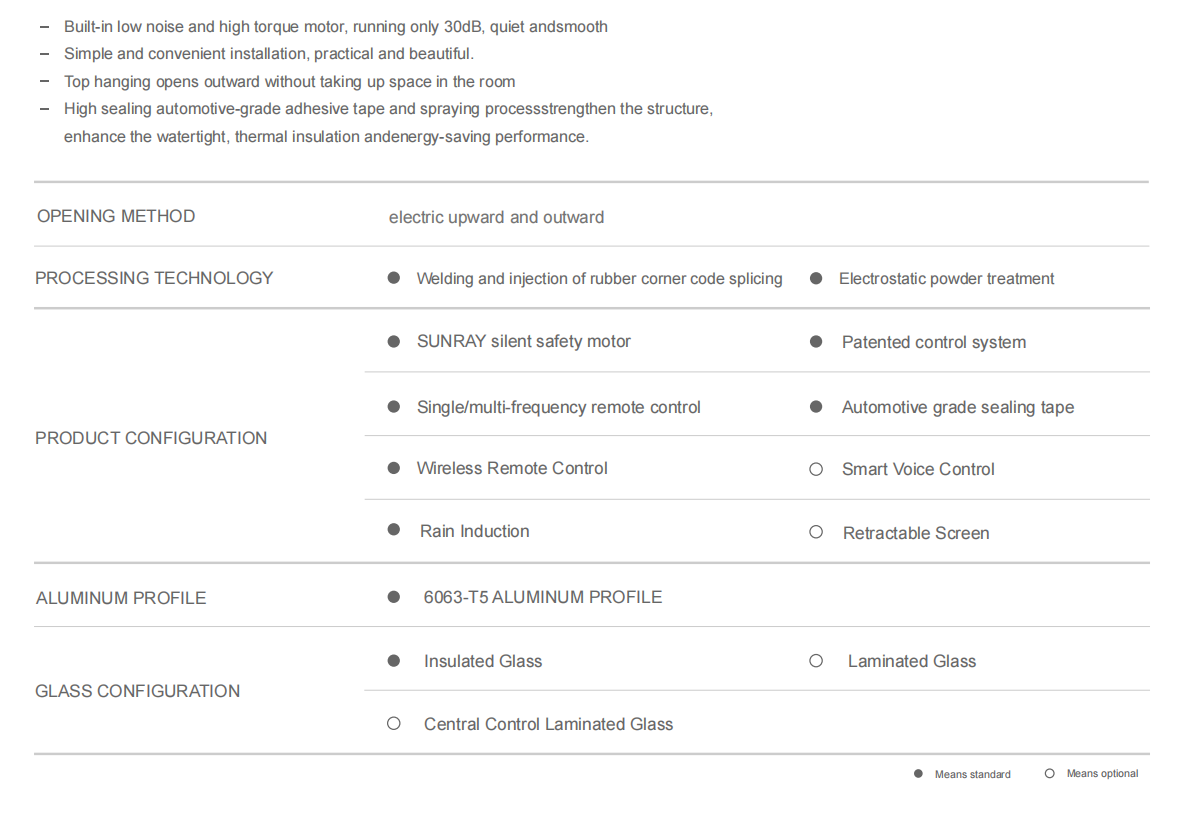Click the Automotive grade sealing tape entry
Screen dimensions: 1188x817
(x=958, y=408)
